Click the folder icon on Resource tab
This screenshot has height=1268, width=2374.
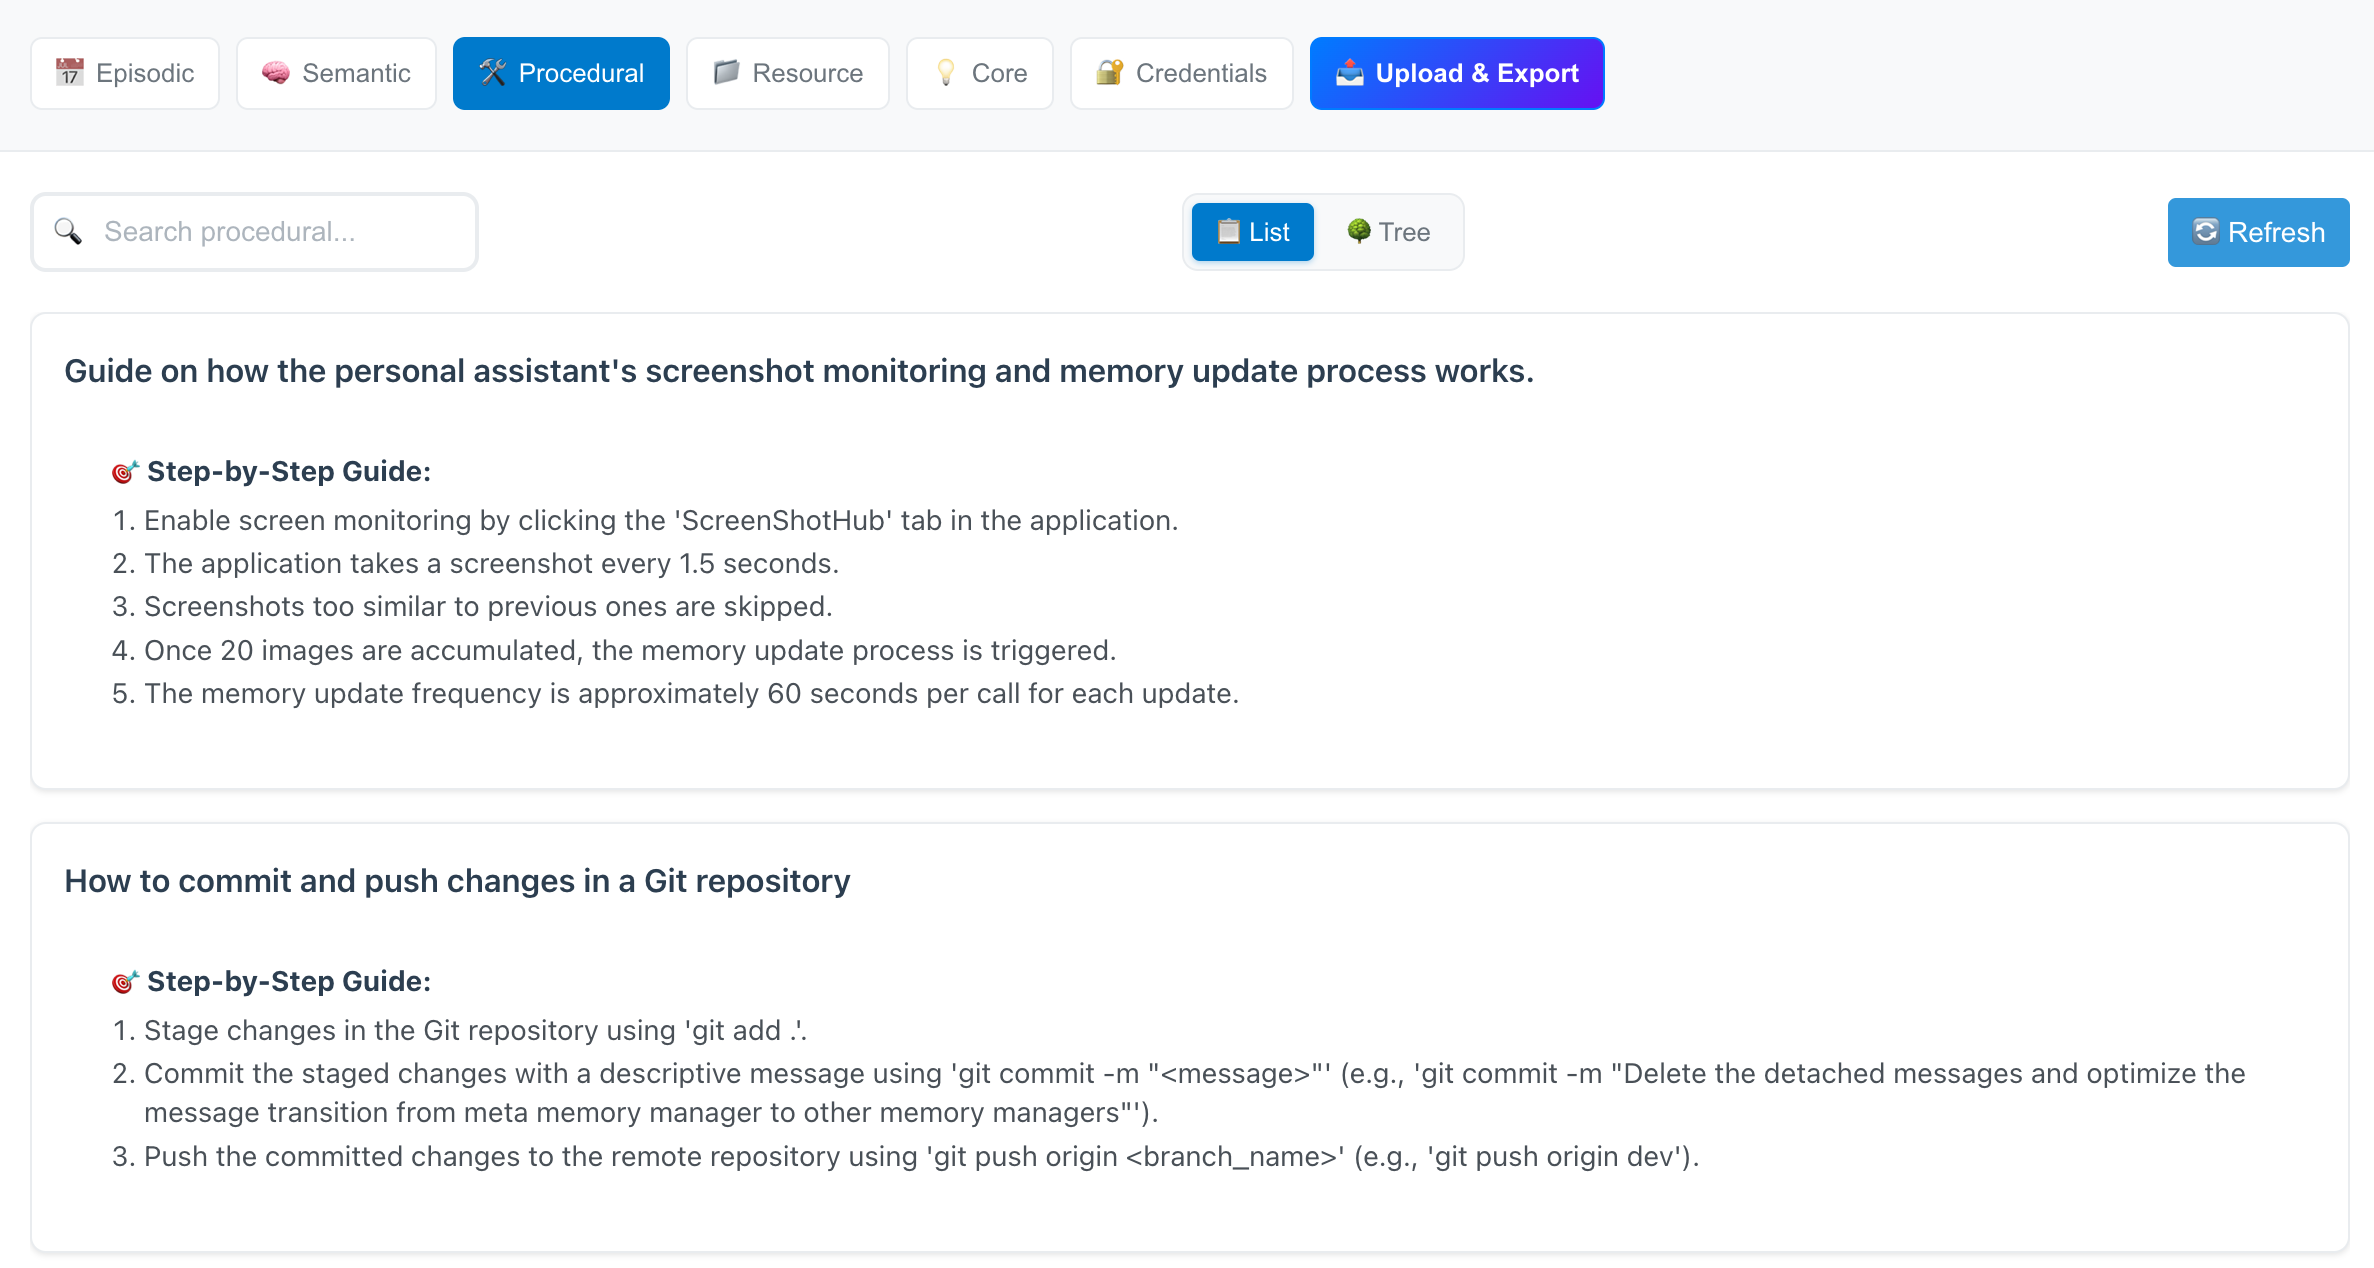[726, 72]
